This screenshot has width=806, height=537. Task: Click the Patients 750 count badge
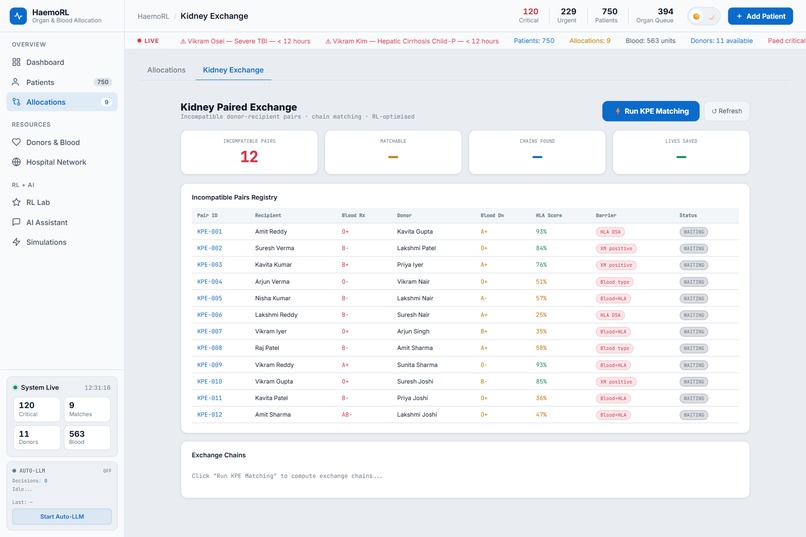(x=103, y=82)
